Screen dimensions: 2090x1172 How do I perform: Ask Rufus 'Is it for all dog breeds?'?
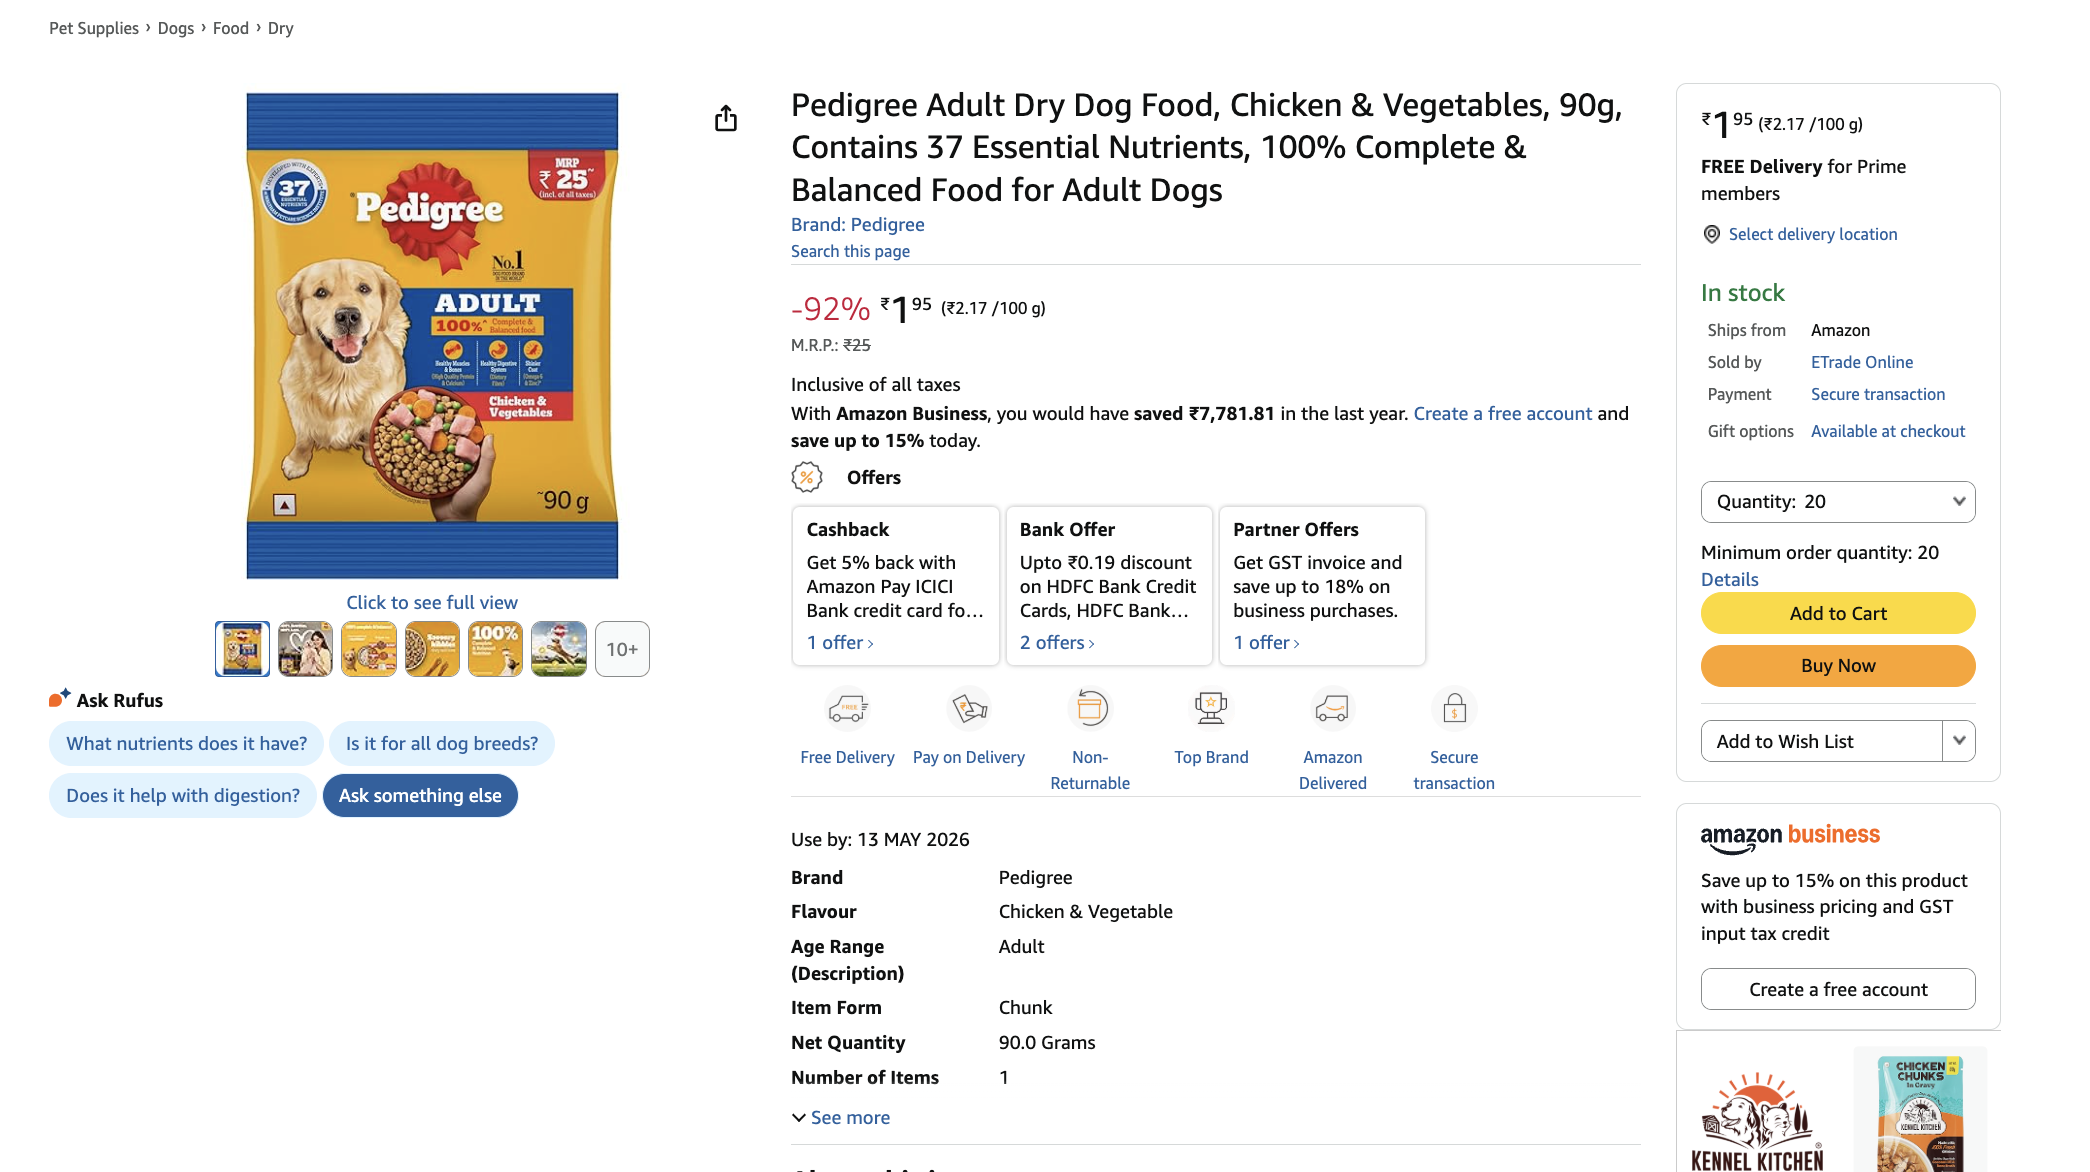pos(441,743)
